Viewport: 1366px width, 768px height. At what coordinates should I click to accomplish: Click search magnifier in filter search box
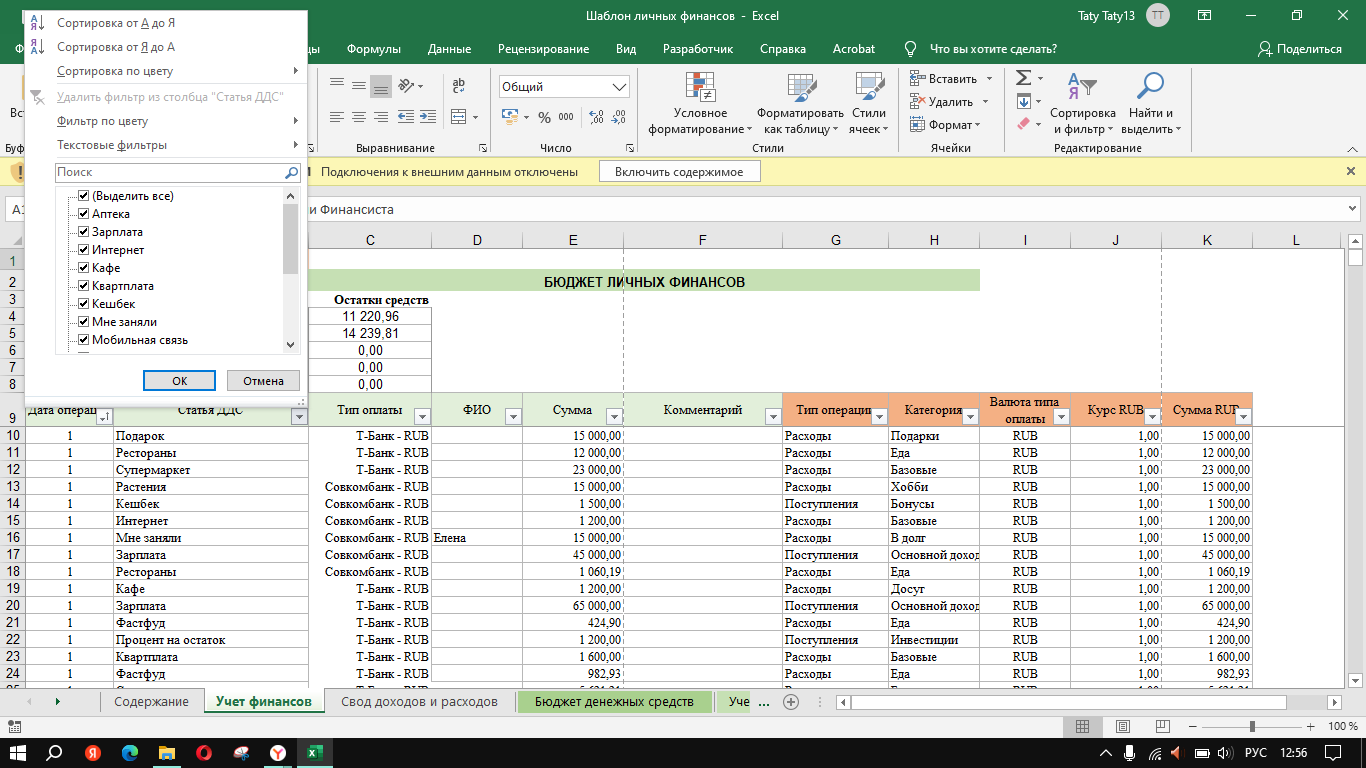pyautogui.click(x=291, y=172)
